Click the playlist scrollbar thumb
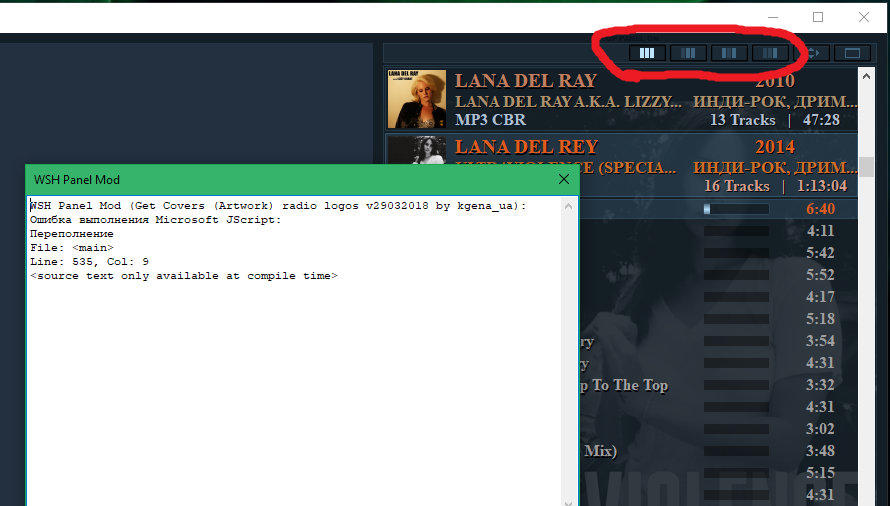This screenshot has height=506, width=890. click(866, 167)
